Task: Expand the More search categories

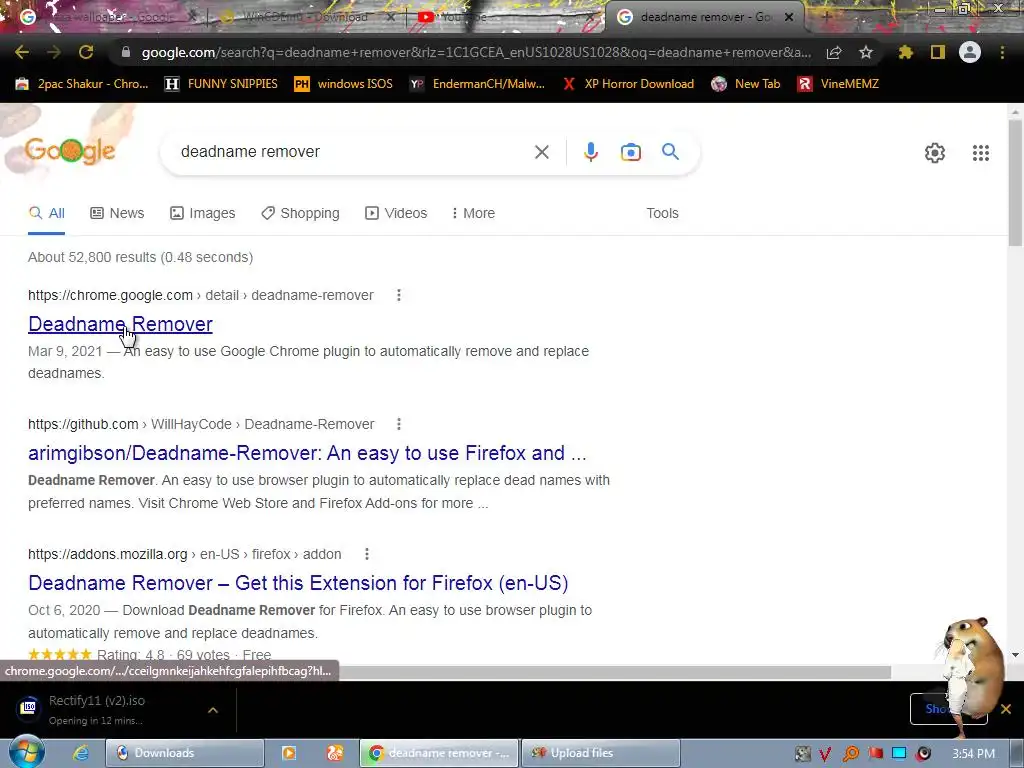Action: [473, 214]
